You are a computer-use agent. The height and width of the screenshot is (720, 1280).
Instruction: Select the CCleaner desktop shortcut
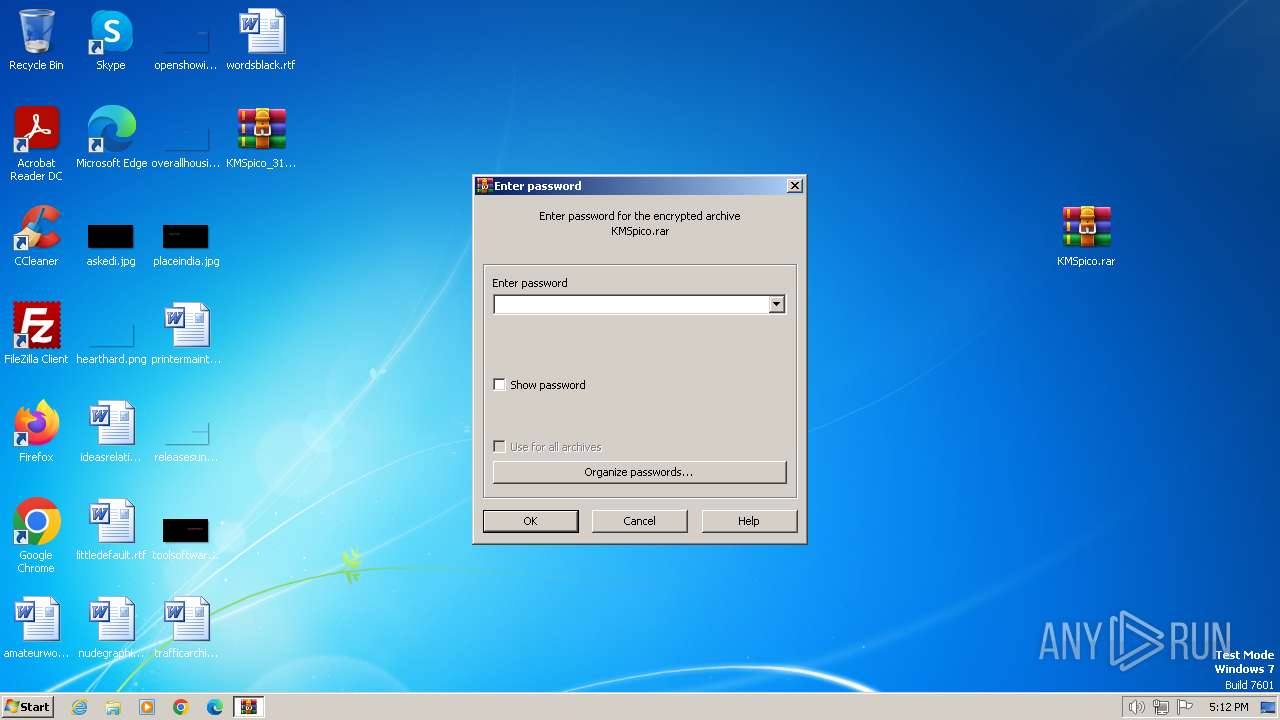(x=36, y=236)
